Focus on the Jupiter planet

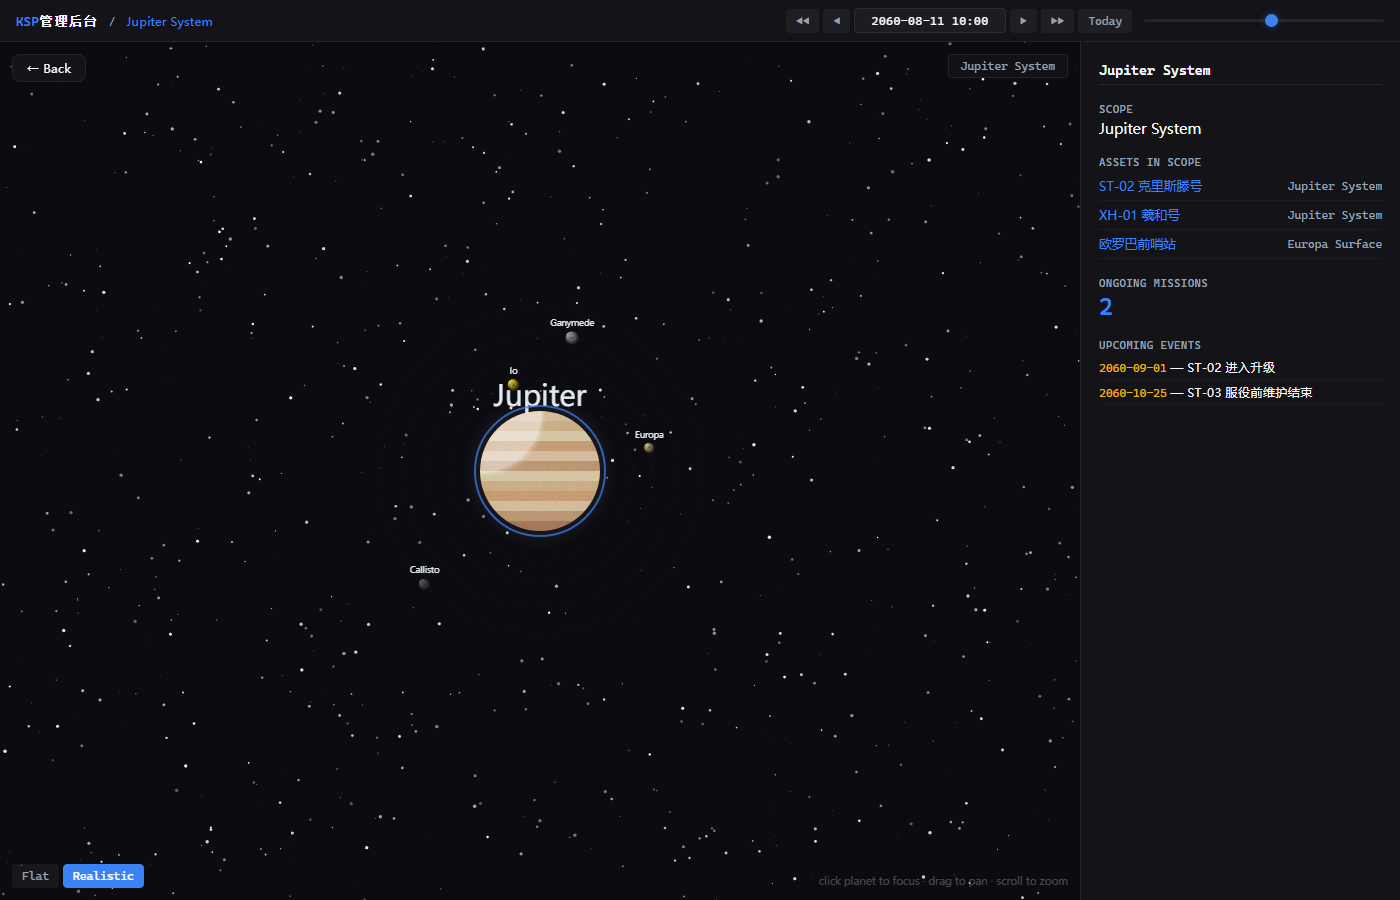(x=540, y=471)
